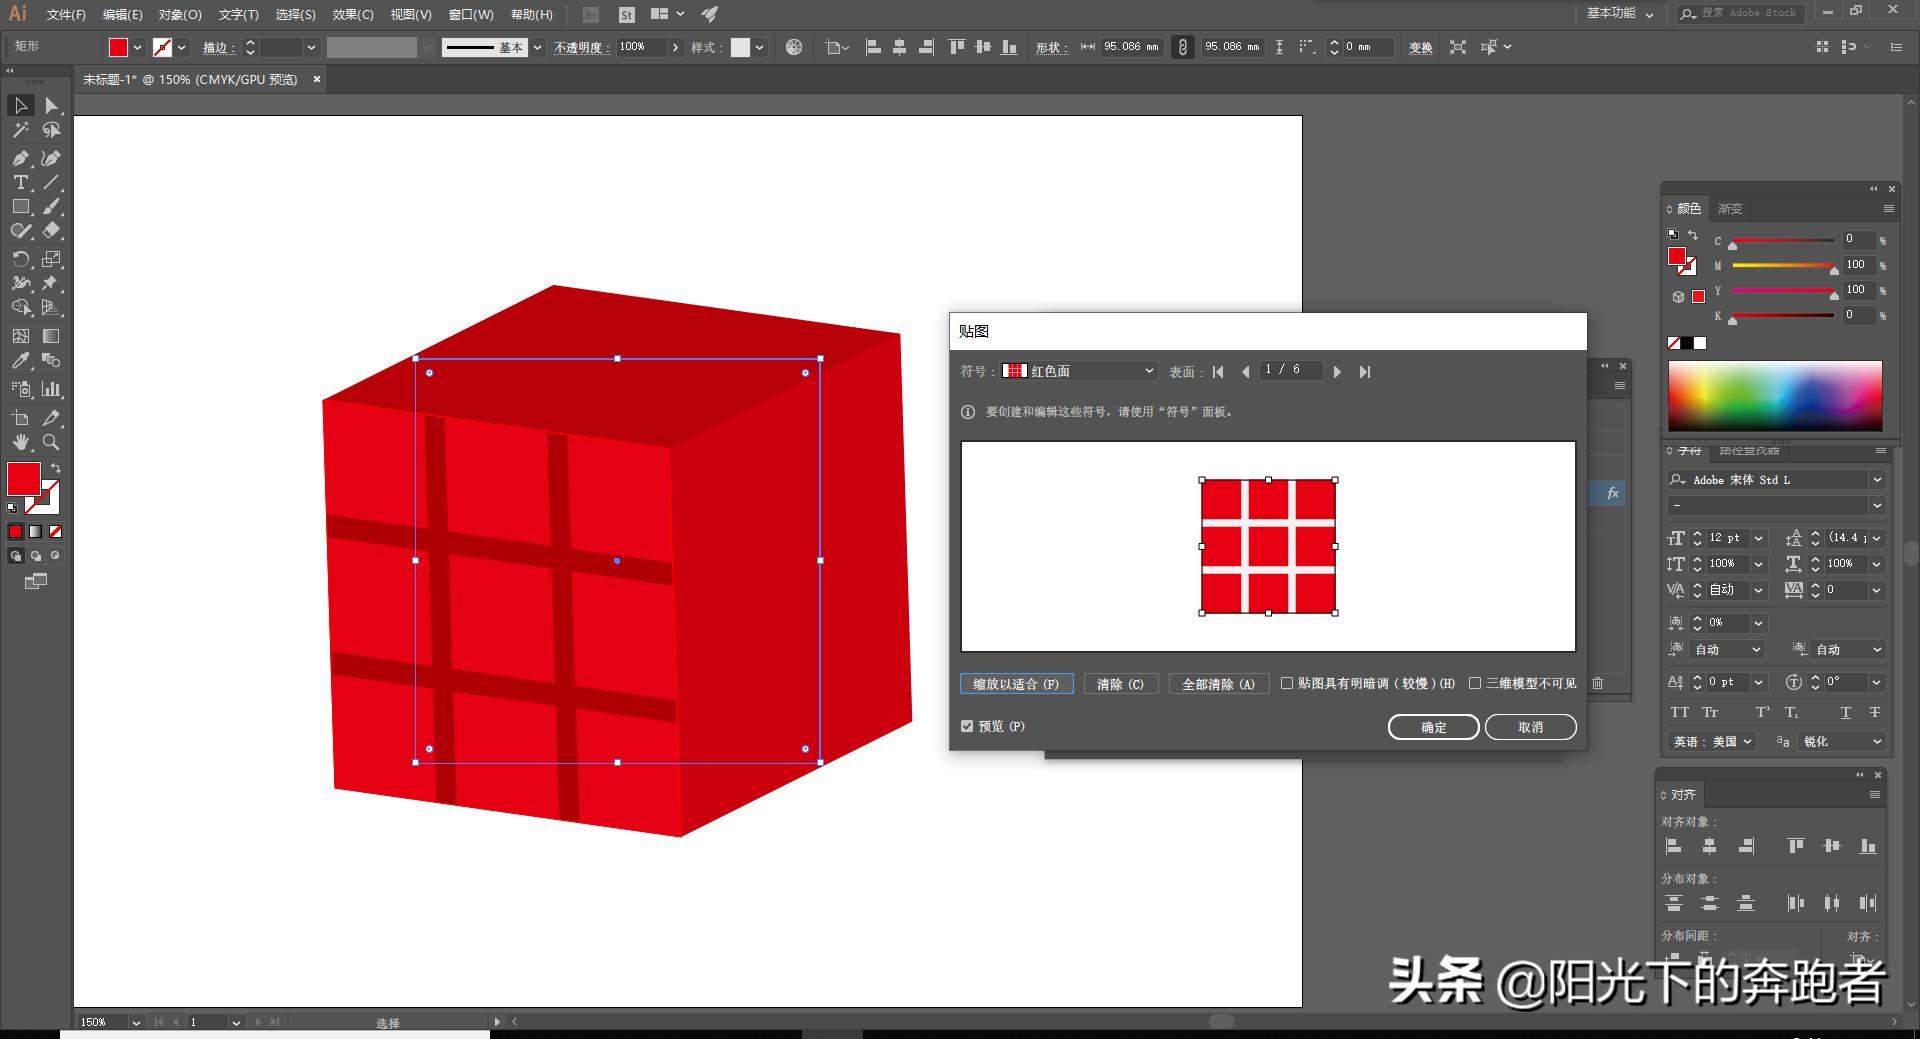Click the Gradient tool in the toolbar
Image resolution: width=1920 pixels, height=1039 pixels.
pos(51,335)
